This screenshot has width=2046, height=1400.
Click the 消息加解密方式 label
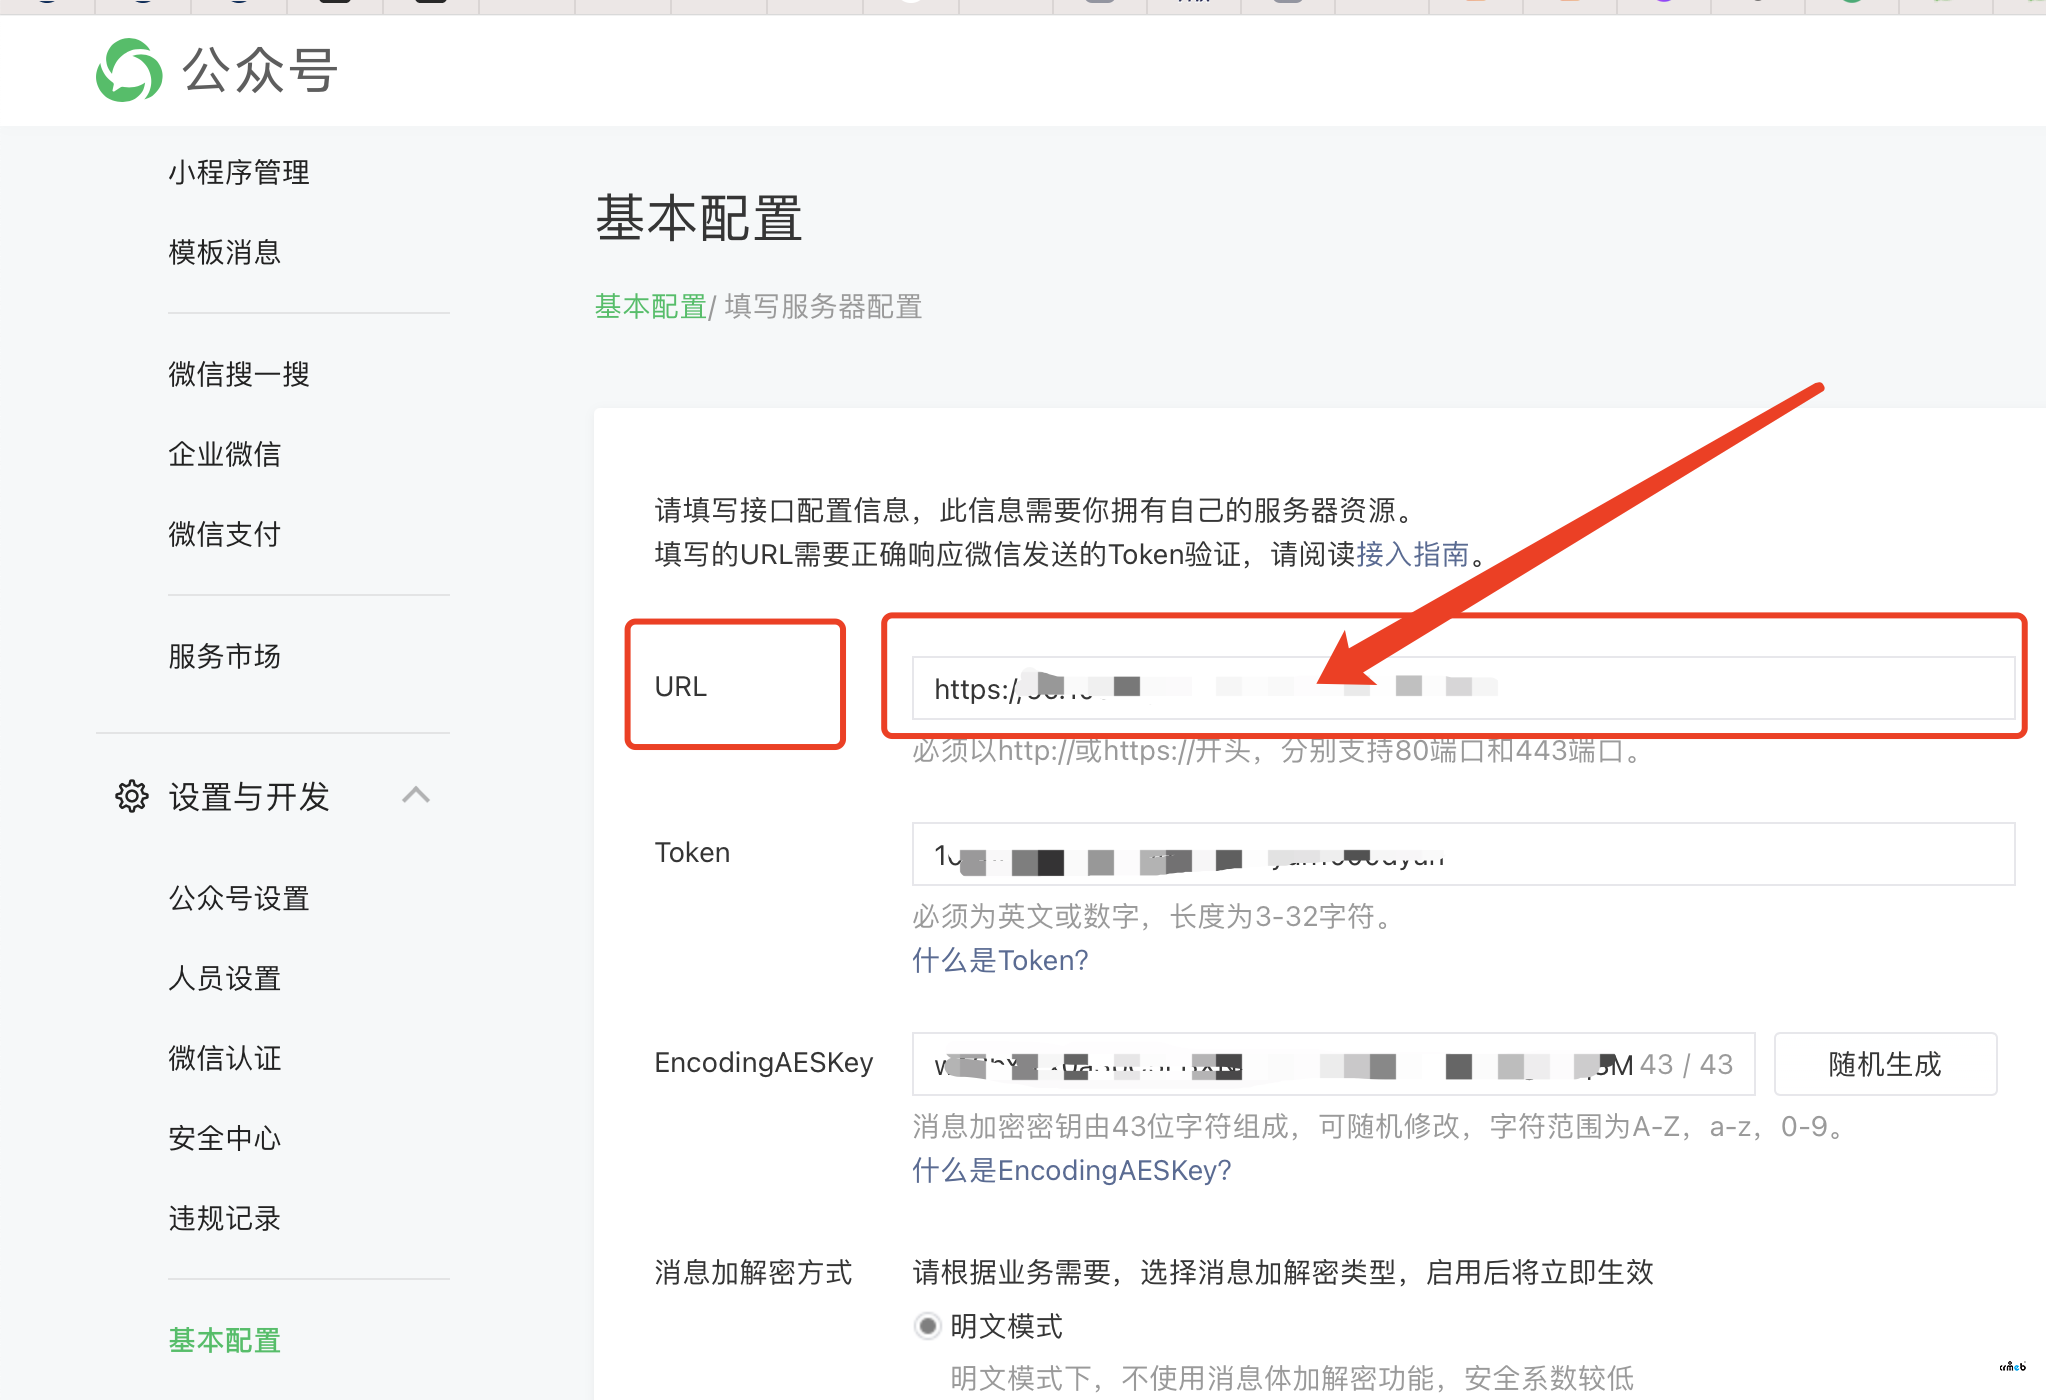coord(753,1272)
